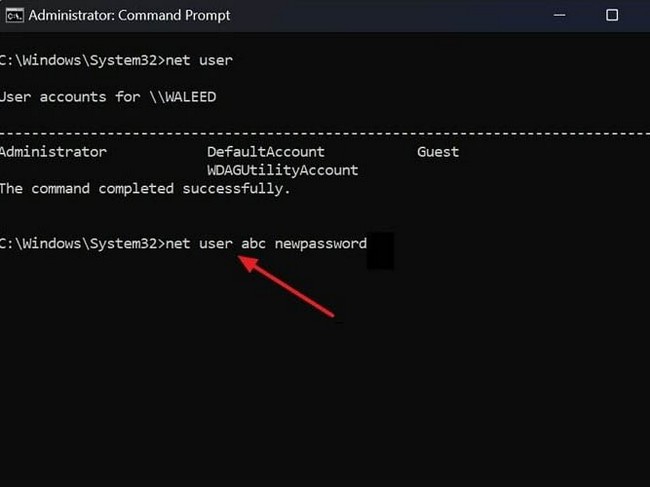Image resolution: width=650 pixels, height=487 pixels.
Task: Click the last C:\Windows\System32> prompt path
Action: coord(82,243)
